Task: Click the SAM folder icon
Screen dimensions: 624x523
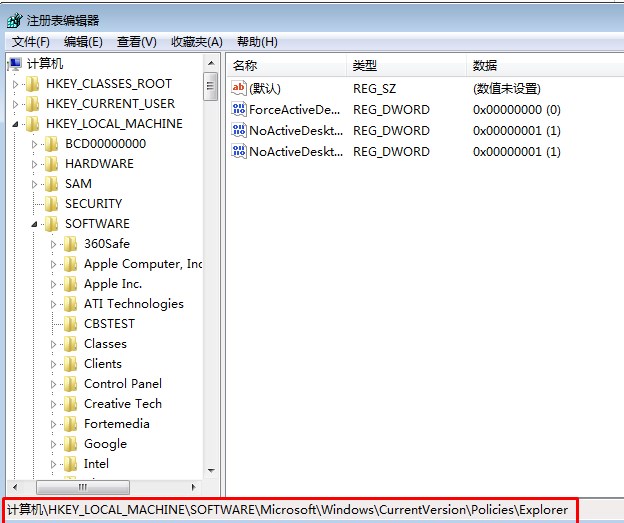Action: pos(51,183)
